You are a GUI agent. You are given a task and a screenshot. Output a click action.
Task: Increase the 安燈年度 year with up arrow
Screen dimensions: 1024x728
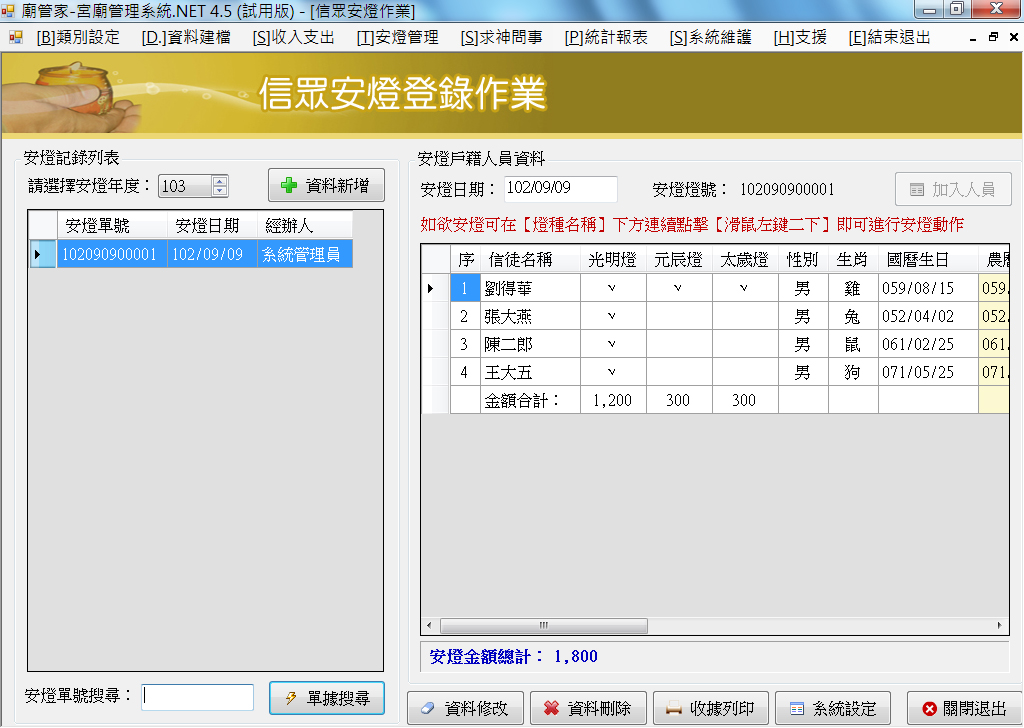click(220, 181)
